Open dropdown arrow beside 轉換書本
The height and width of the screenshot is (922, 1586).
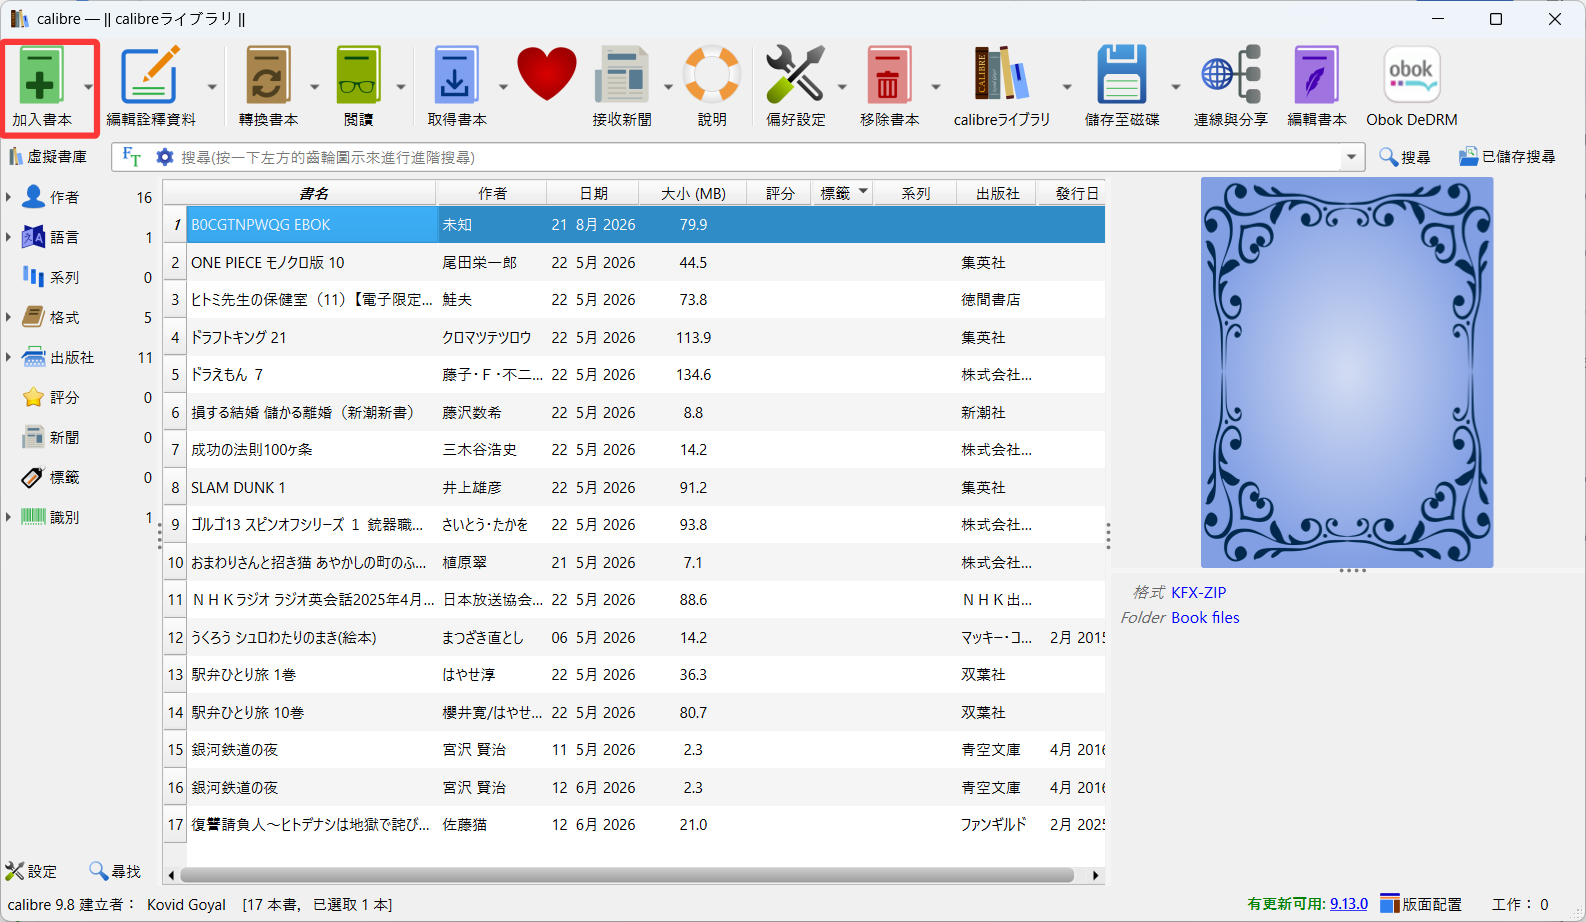[314, 87]
